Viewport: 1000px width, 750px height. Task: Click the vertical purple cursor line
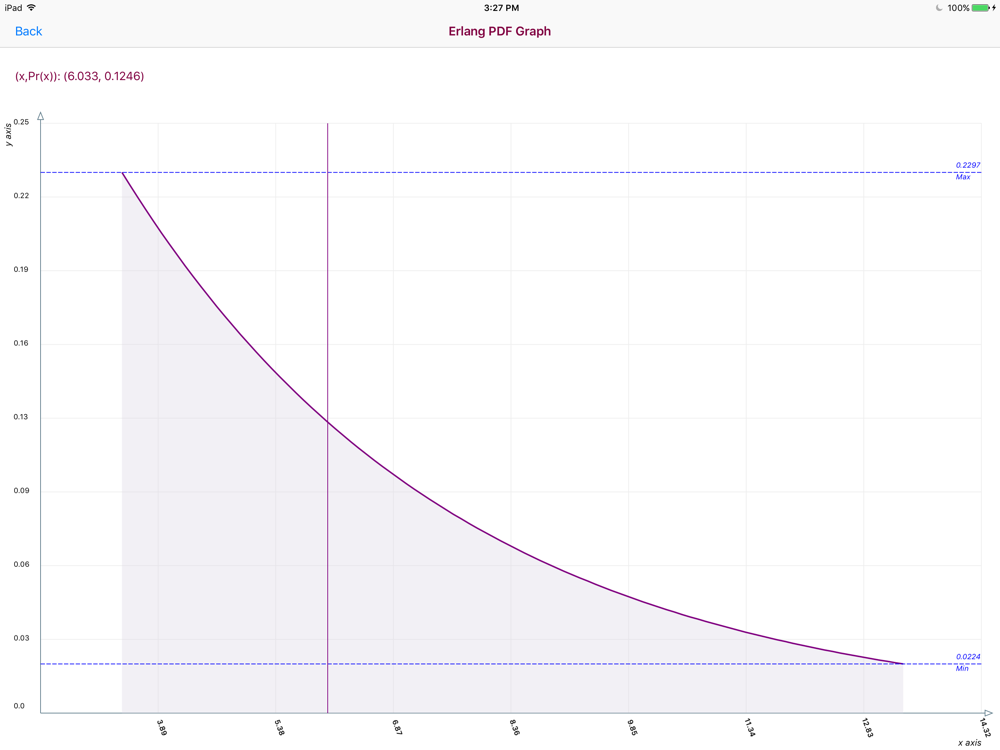[x=328, y=418]
